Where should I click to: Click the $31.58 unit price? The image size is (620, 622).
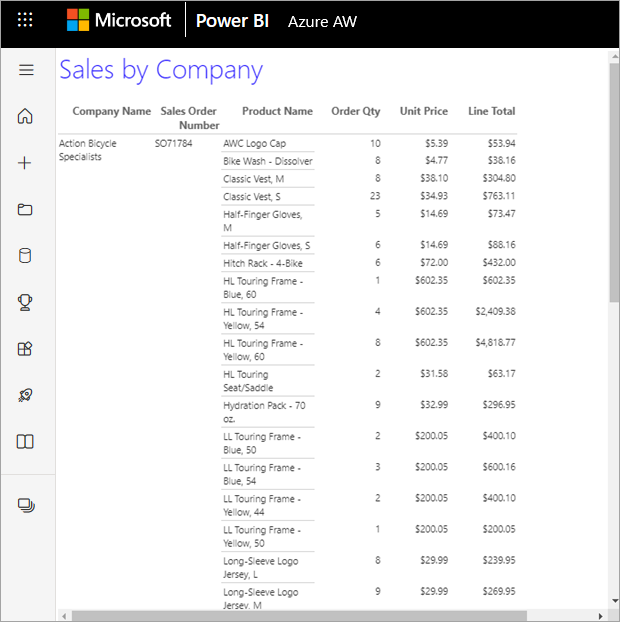point(434,374)
